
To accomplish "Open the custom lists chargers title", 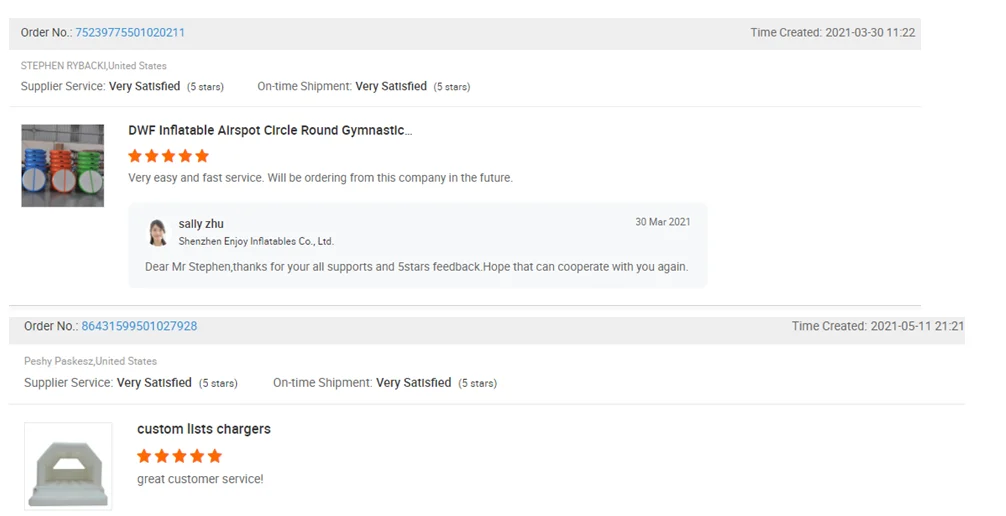I will tap(204, 429).
